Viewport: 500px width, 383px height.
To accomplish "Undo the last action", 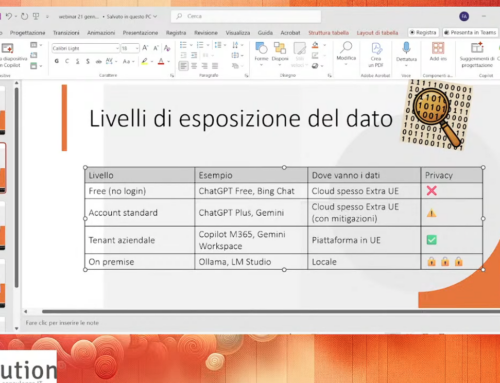I will tap(9, 16).
